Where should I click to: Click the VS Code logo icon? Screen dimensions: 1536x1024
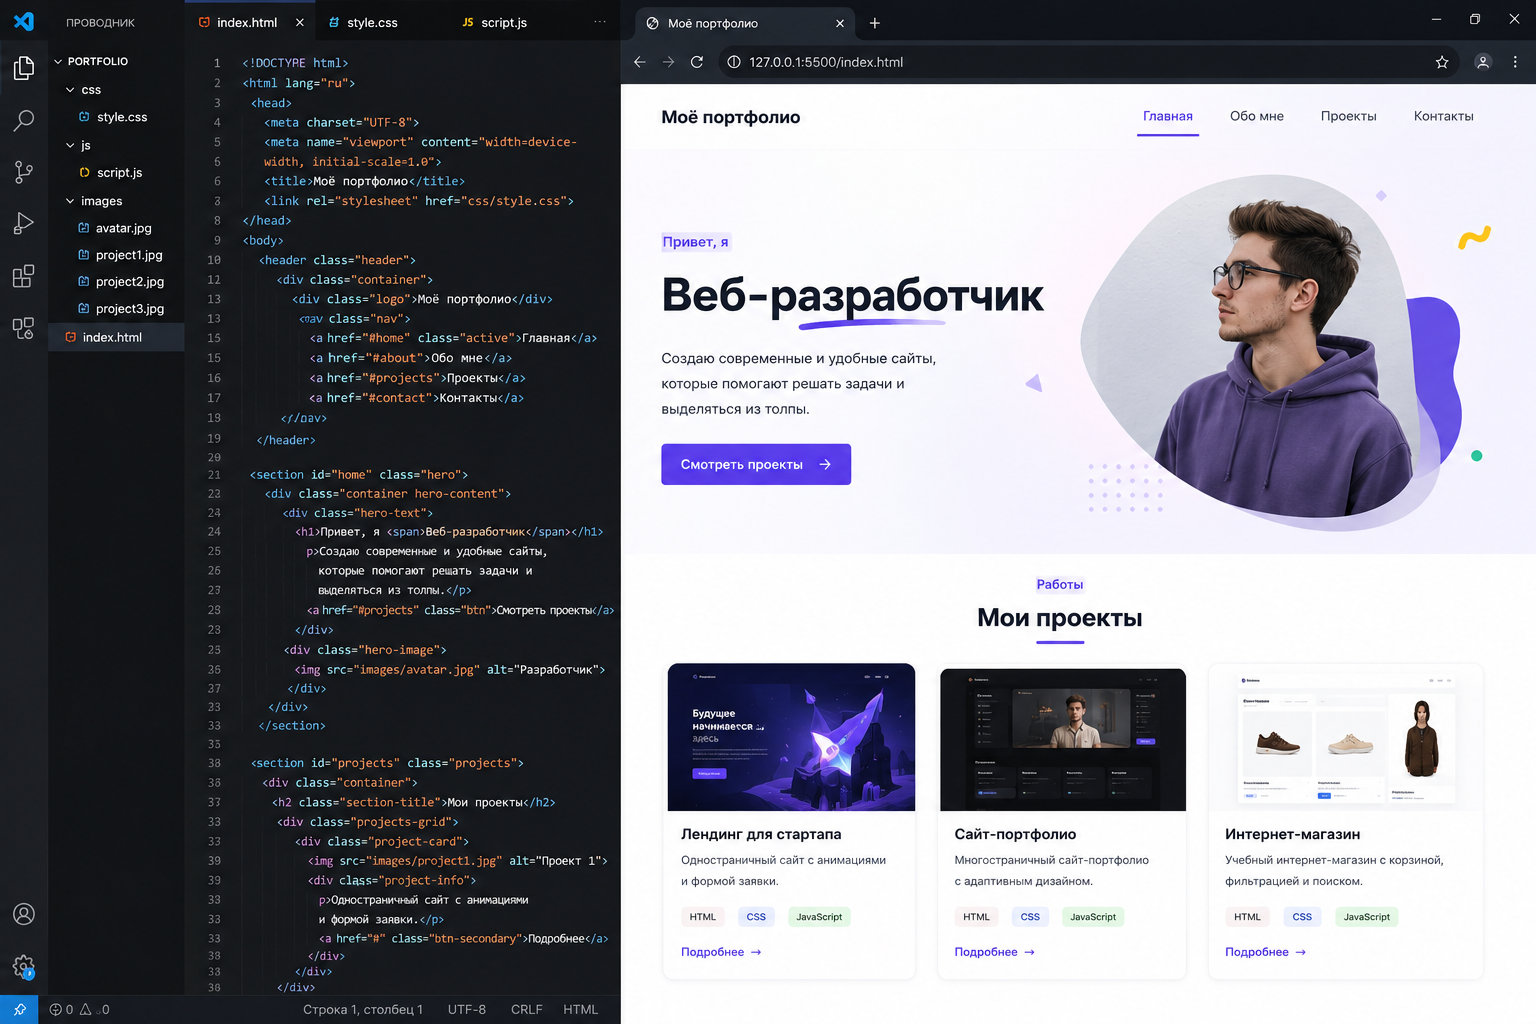(24, 21)
